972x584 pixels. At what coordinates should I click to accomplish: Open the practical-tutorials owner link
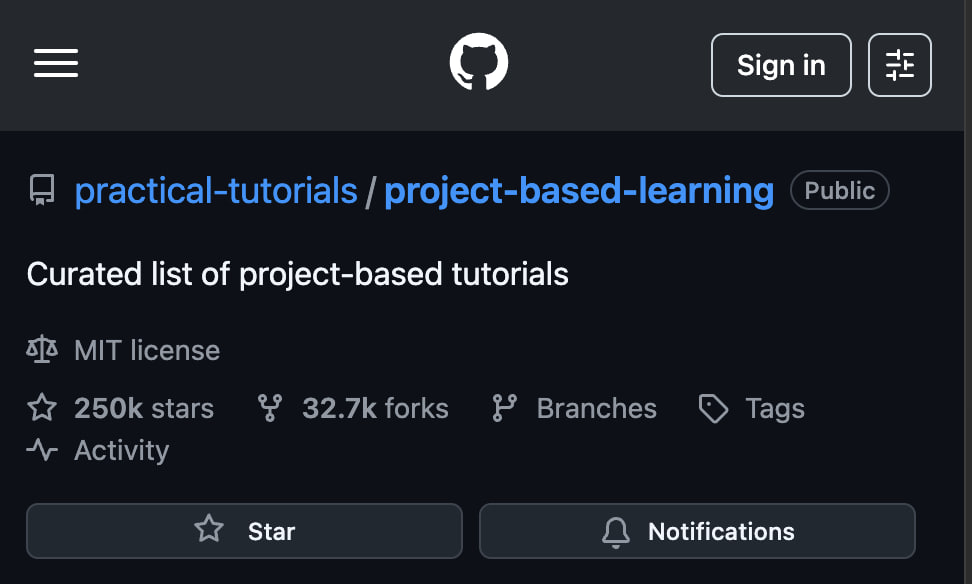(216, 190)
